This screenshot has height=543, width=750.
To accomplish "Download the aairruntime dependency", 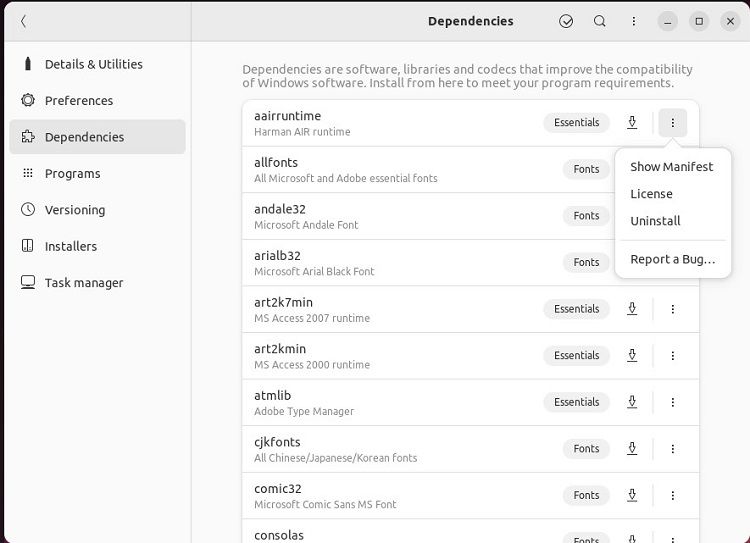I will click(x=632, y=123).
